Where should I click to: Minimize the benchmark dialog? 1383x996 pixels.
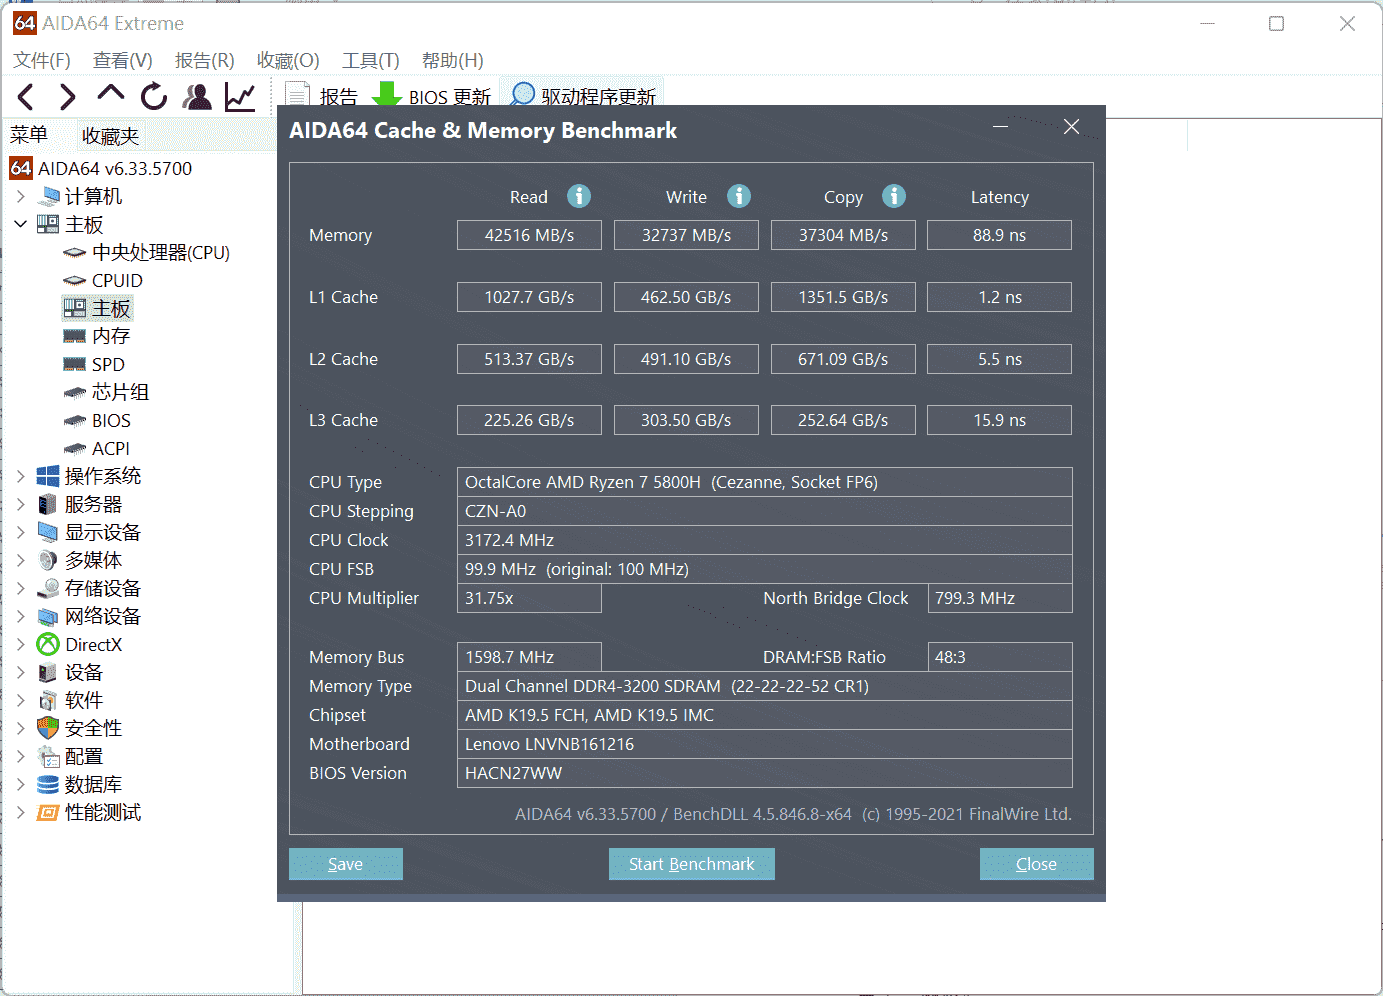(1000, 127)
